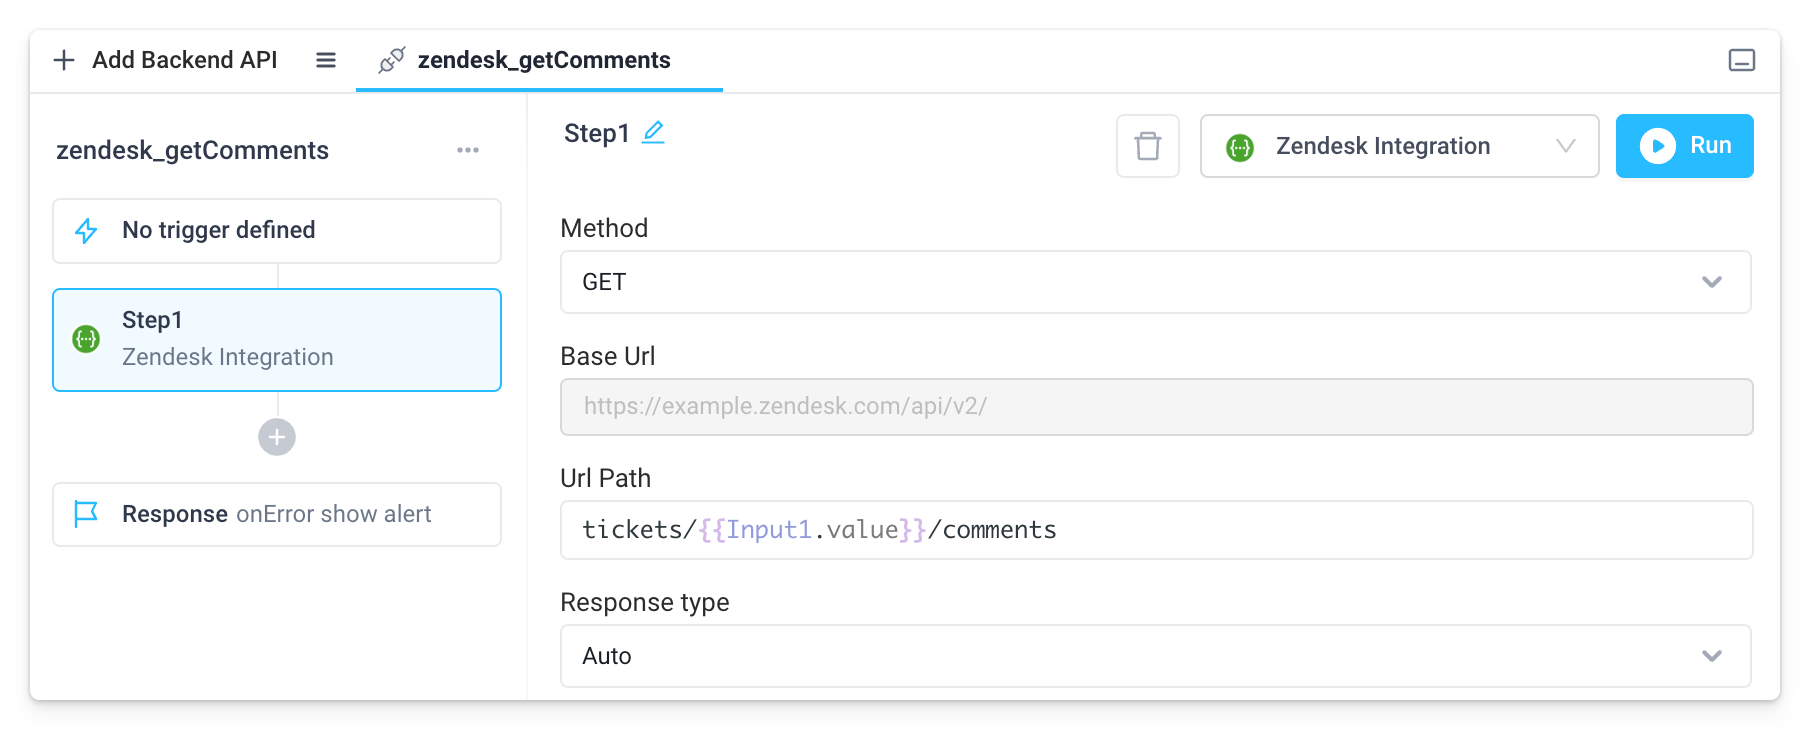
Task: Open more options via the ellipsis icon
Action: coord(467,150)
